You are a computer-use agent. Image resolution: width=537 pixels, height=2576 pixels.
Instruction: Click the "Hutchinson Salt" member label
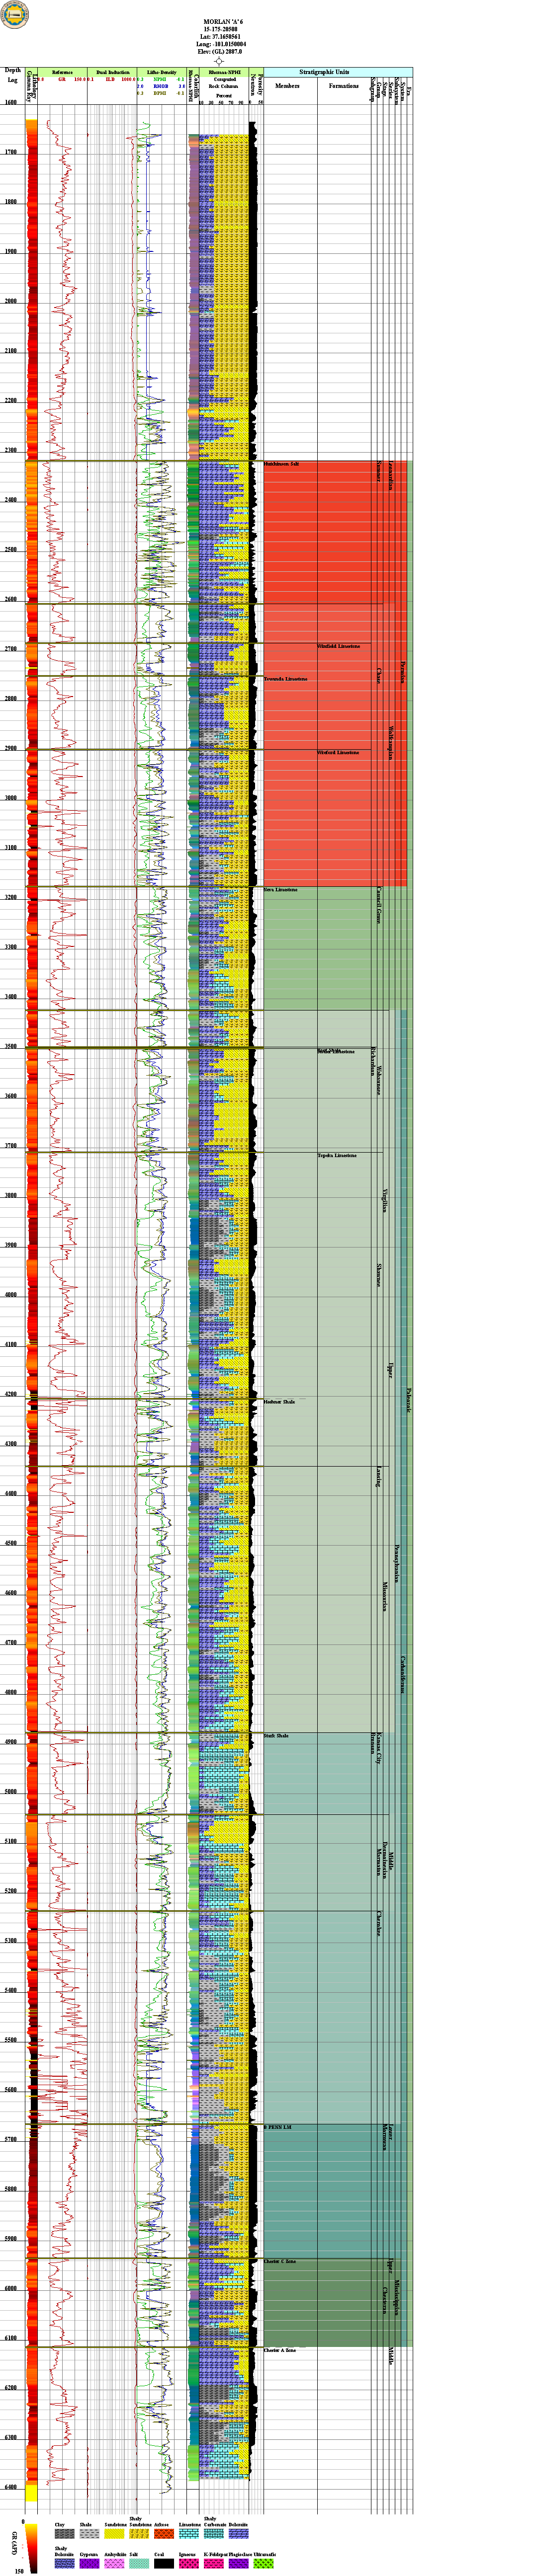(281, 465)
